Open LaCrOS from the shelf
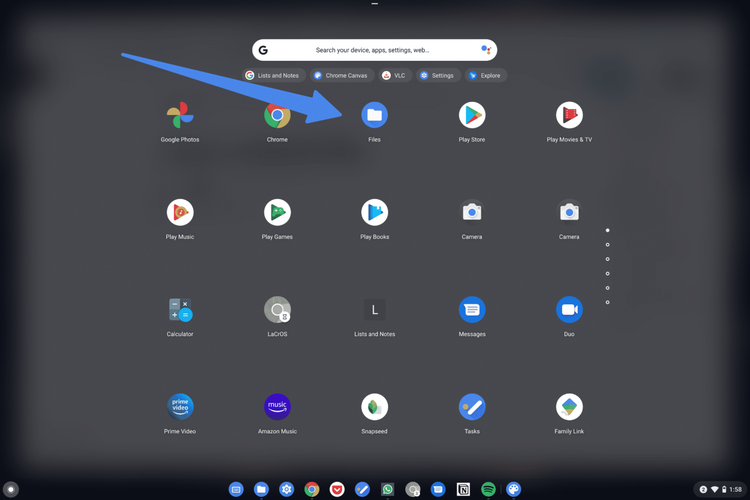The height and width of the screenshot is (500, 750). coord(413,489)
